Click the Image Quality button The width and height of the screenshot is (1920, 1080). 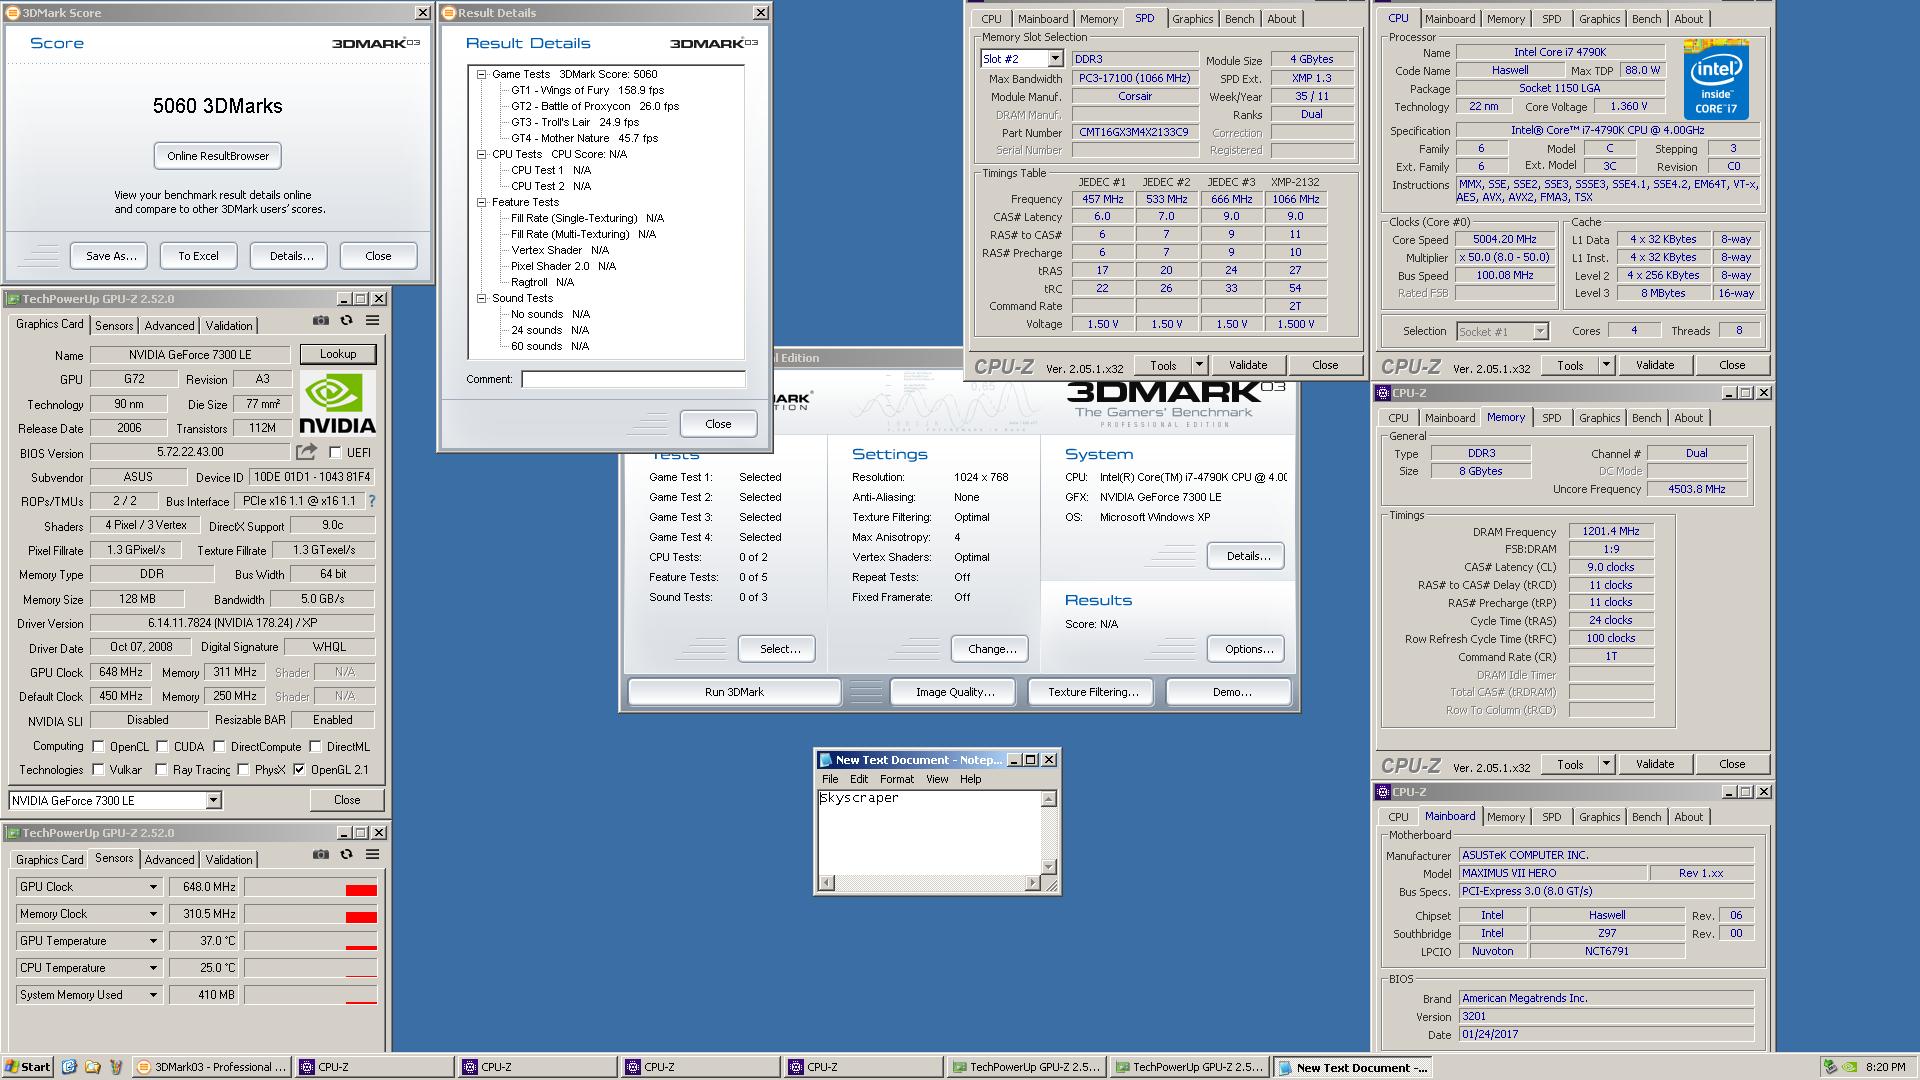(x=955, y=692)
